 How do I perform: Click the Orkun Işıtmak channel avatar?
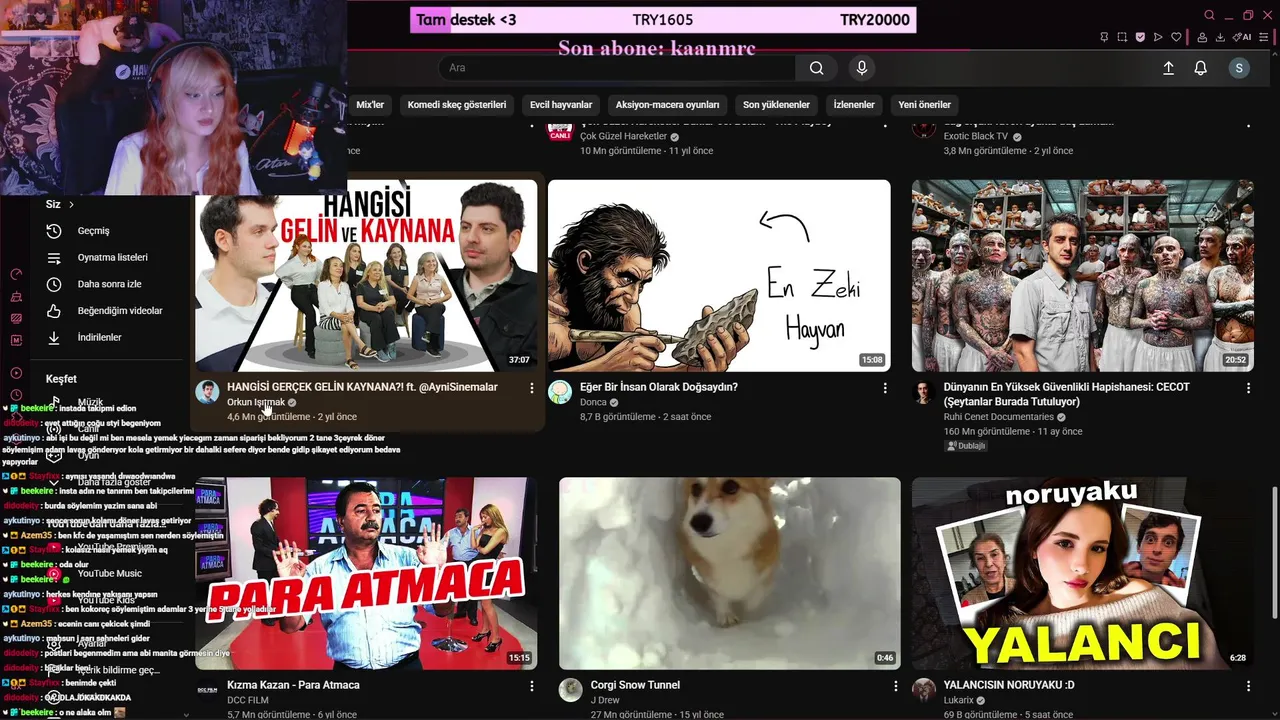[x=207, y=392]
